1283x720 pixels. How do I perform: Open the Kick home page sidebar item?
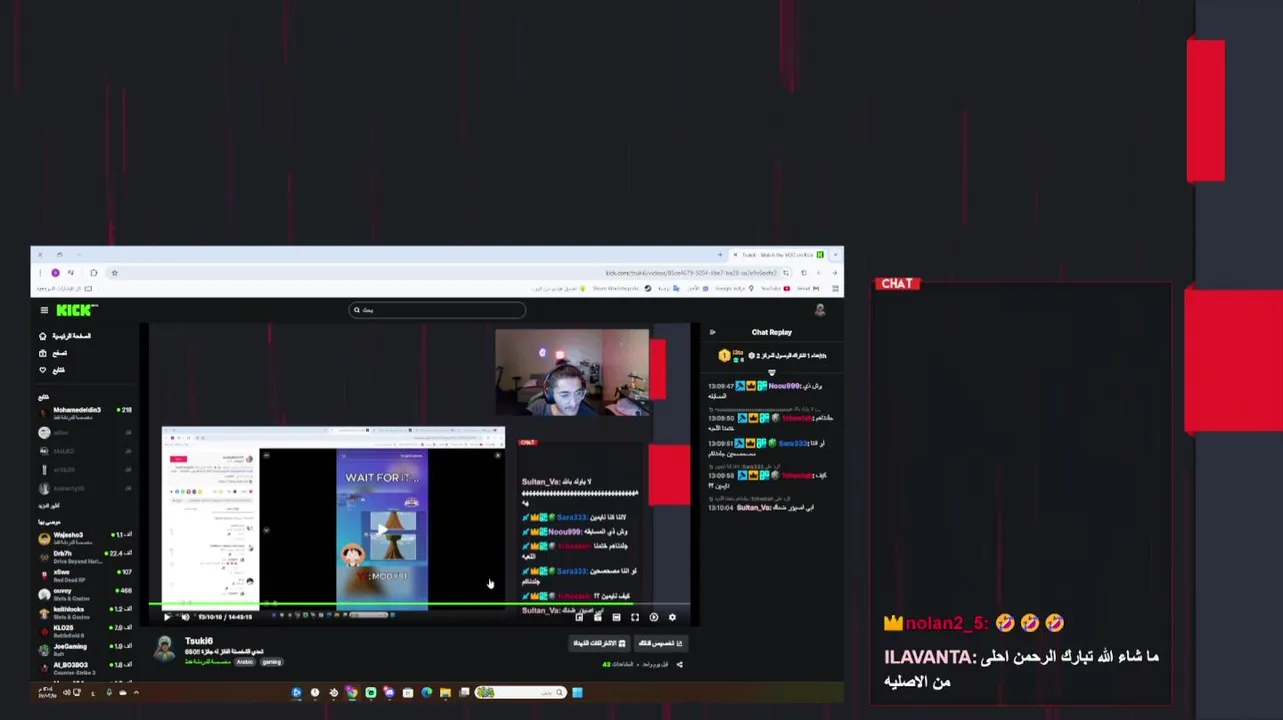[65, 336]
